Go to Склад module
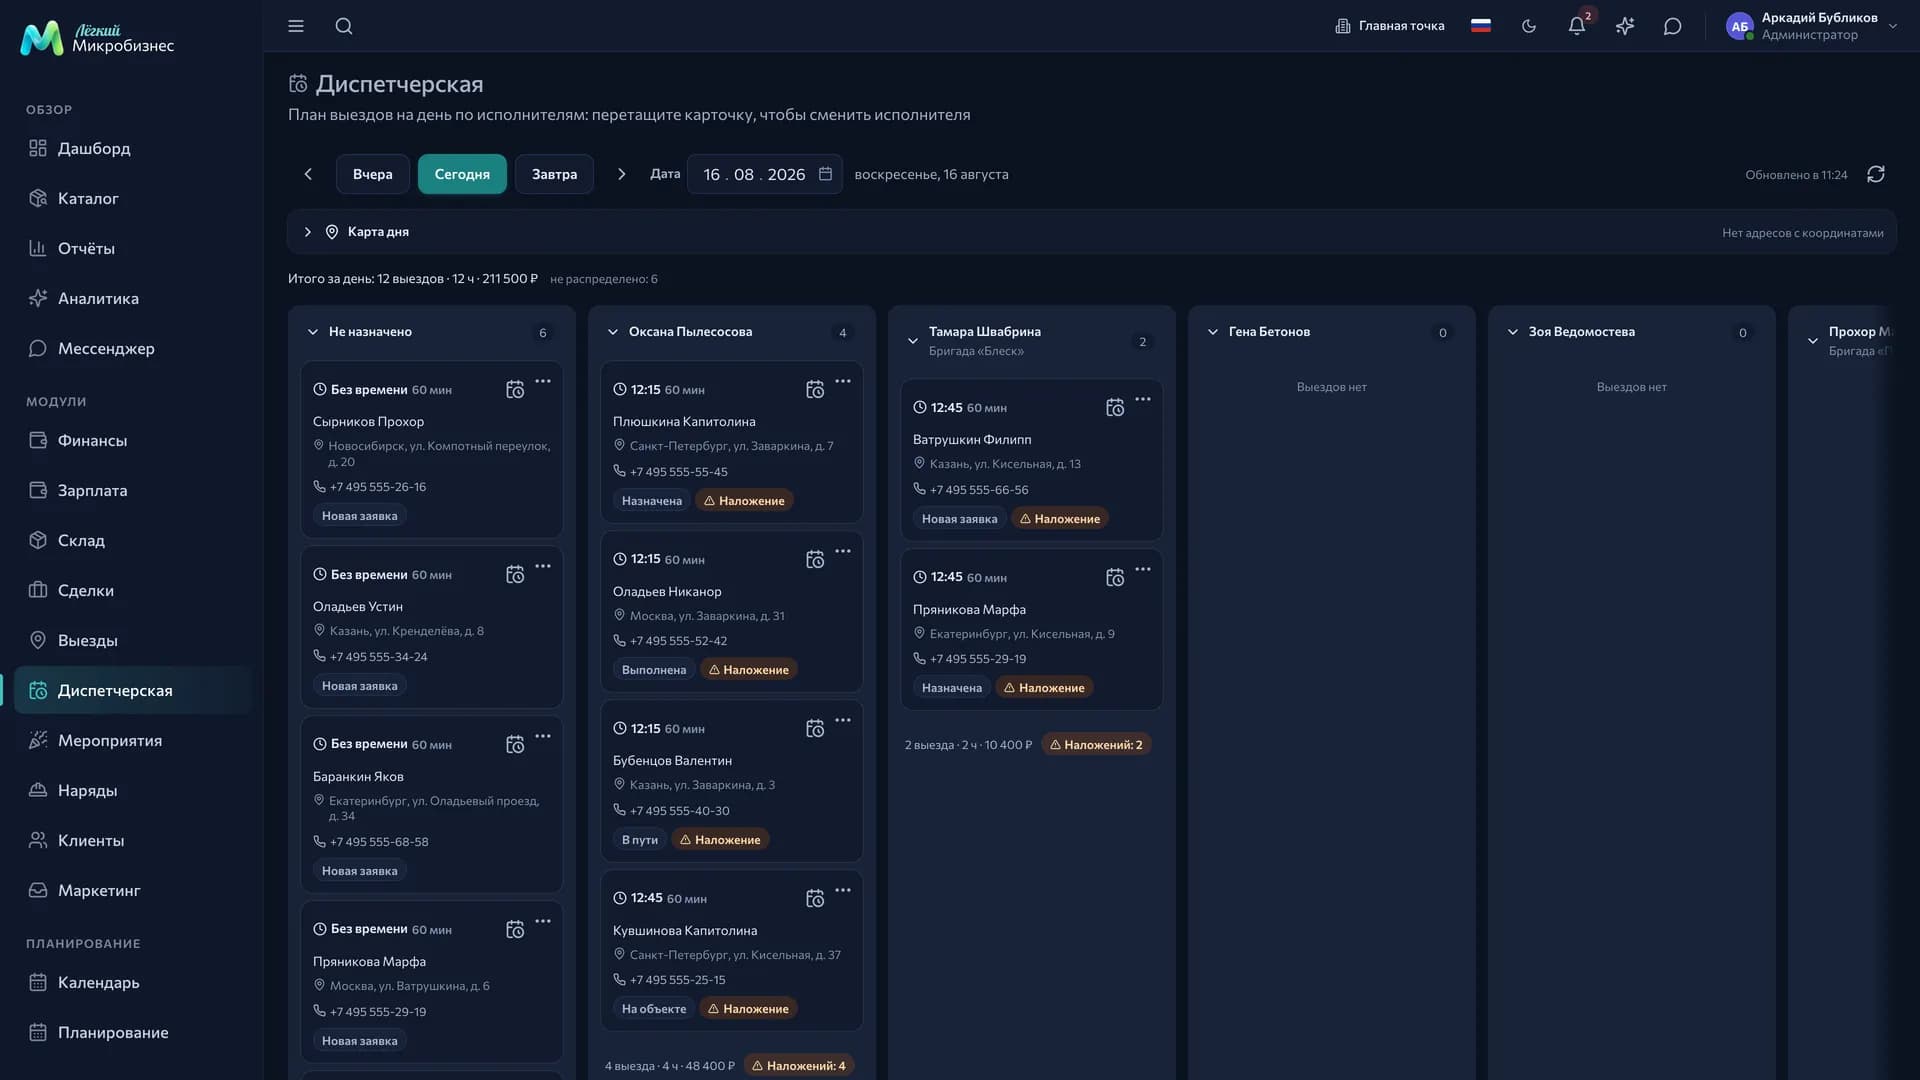This screenshot has width=1920, height=1080. pos(132,540)
